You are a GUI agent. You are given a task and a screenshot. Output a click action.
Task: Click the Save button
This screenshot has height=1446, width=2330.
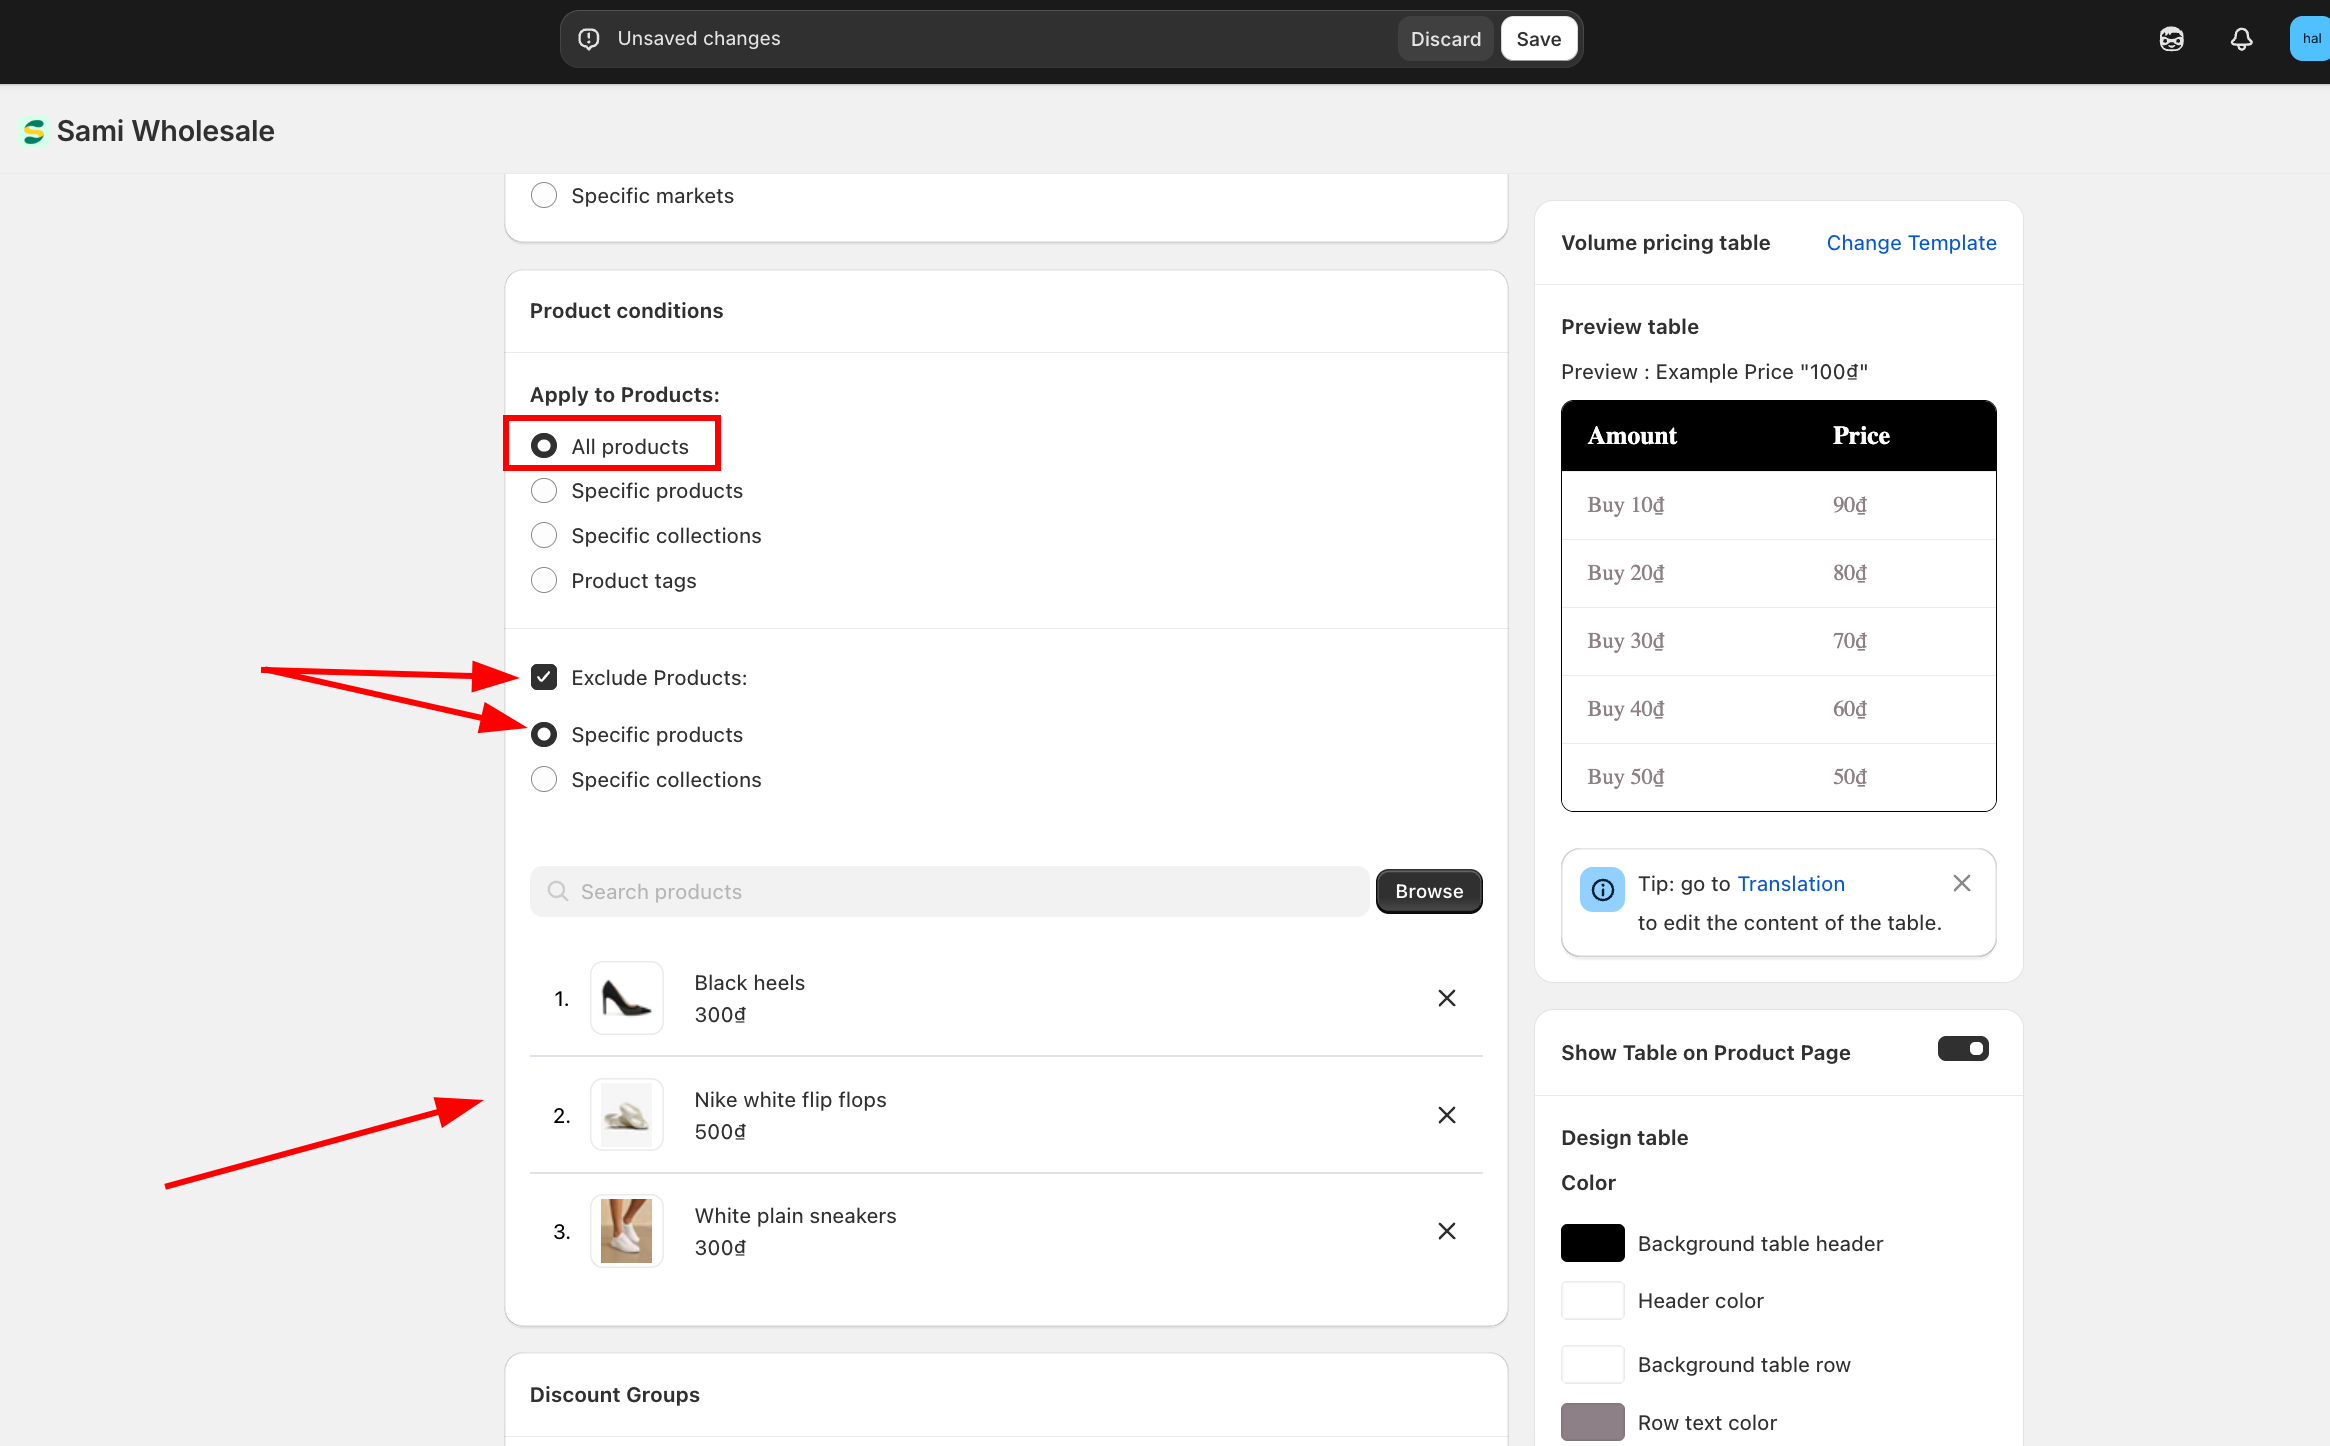(1538, 39)
